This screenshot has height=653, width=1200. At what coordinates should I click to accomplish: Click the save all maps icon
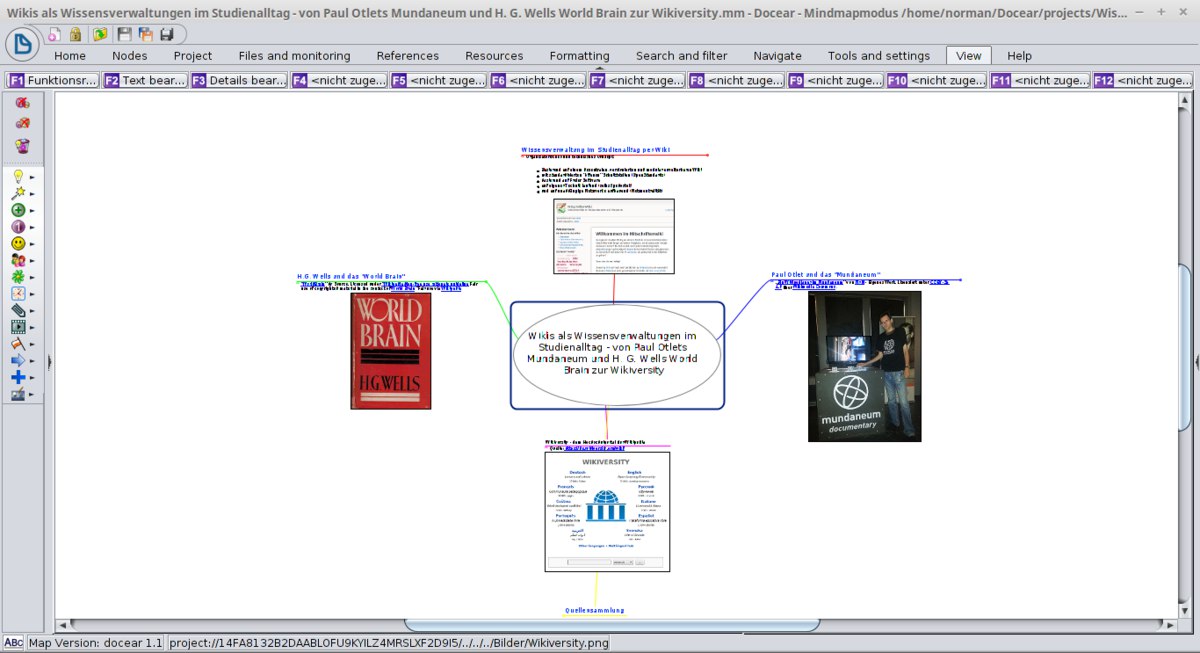[x=167, y=34]
